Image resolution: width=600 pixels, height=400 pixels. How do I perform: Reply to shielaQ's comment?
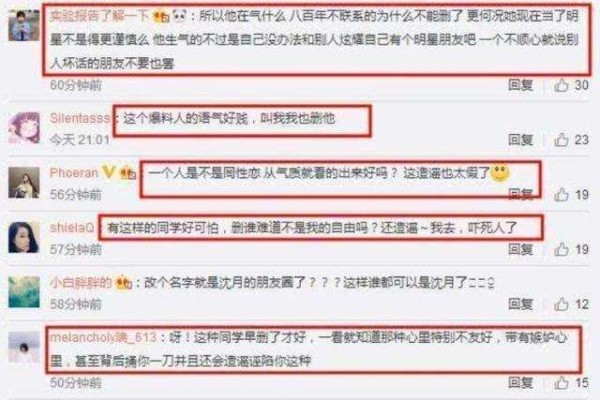coord(520,250)
